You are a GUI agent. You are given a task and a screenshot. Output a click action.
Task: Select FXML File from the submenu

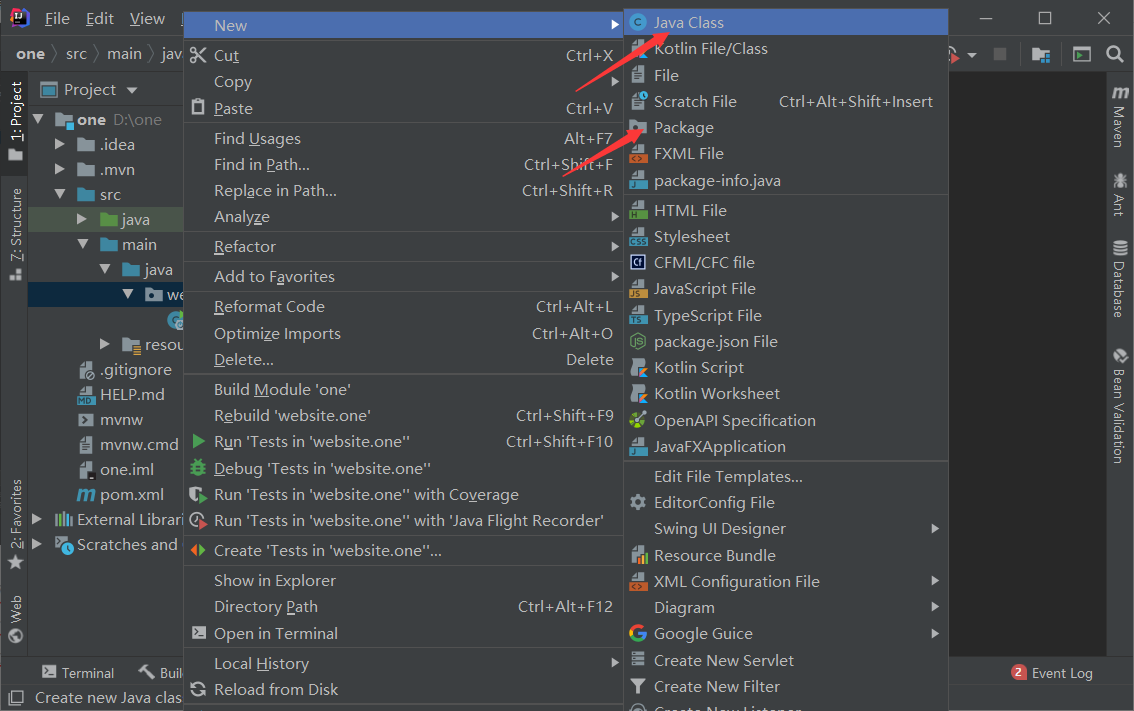coord(785,153)
